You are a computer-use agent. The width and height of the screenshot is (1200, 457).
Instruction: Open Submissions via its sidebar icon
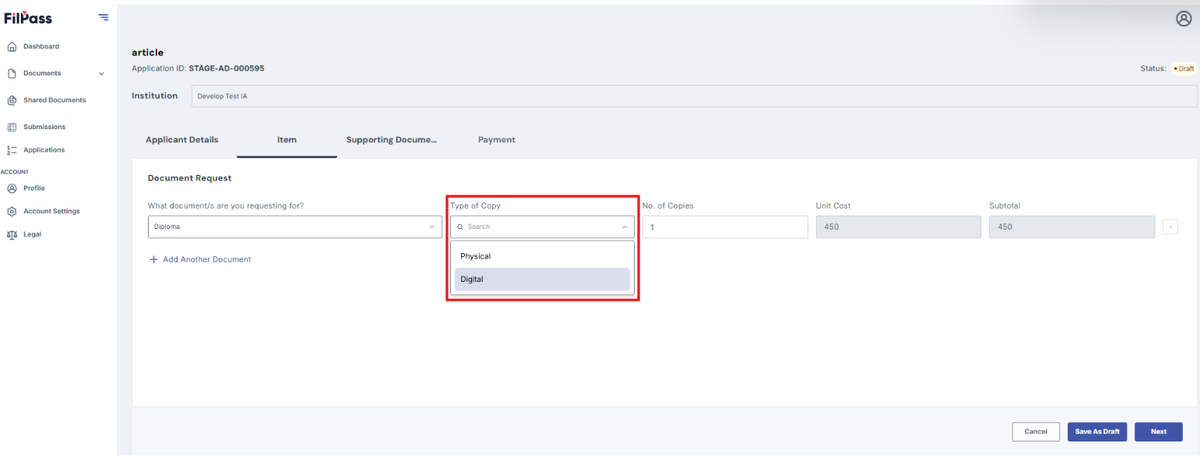[12, 127]
